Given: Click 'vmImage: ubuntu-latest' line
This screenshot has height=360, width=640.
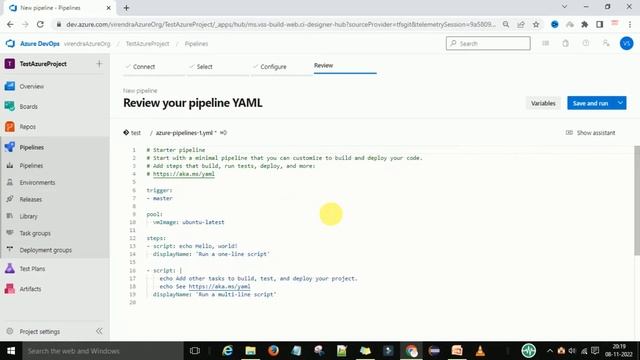Looking at the screenshot, I should [189, 222].
